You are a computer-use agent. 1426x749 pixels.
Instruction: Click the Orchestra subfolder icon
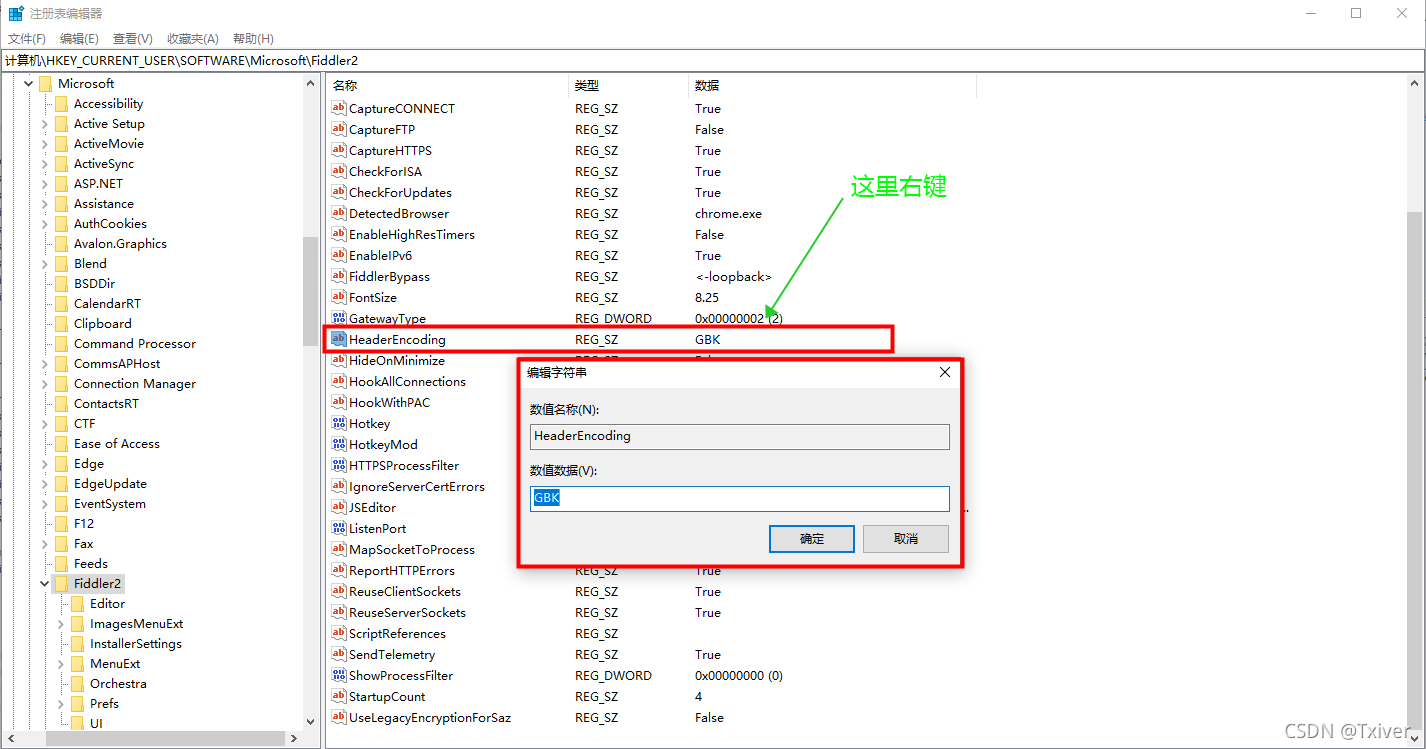(x=78, y=683)
